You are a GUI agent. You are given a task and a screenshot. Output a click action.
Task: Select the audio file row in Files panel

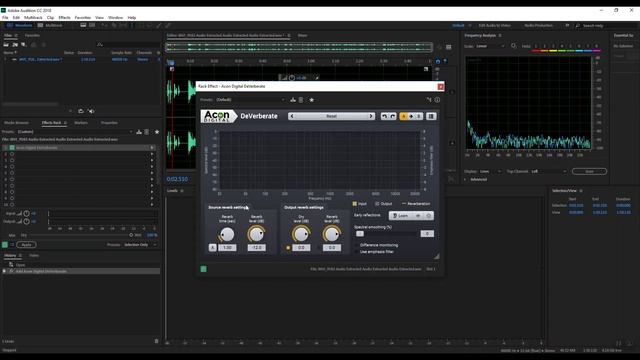(82, 59)
